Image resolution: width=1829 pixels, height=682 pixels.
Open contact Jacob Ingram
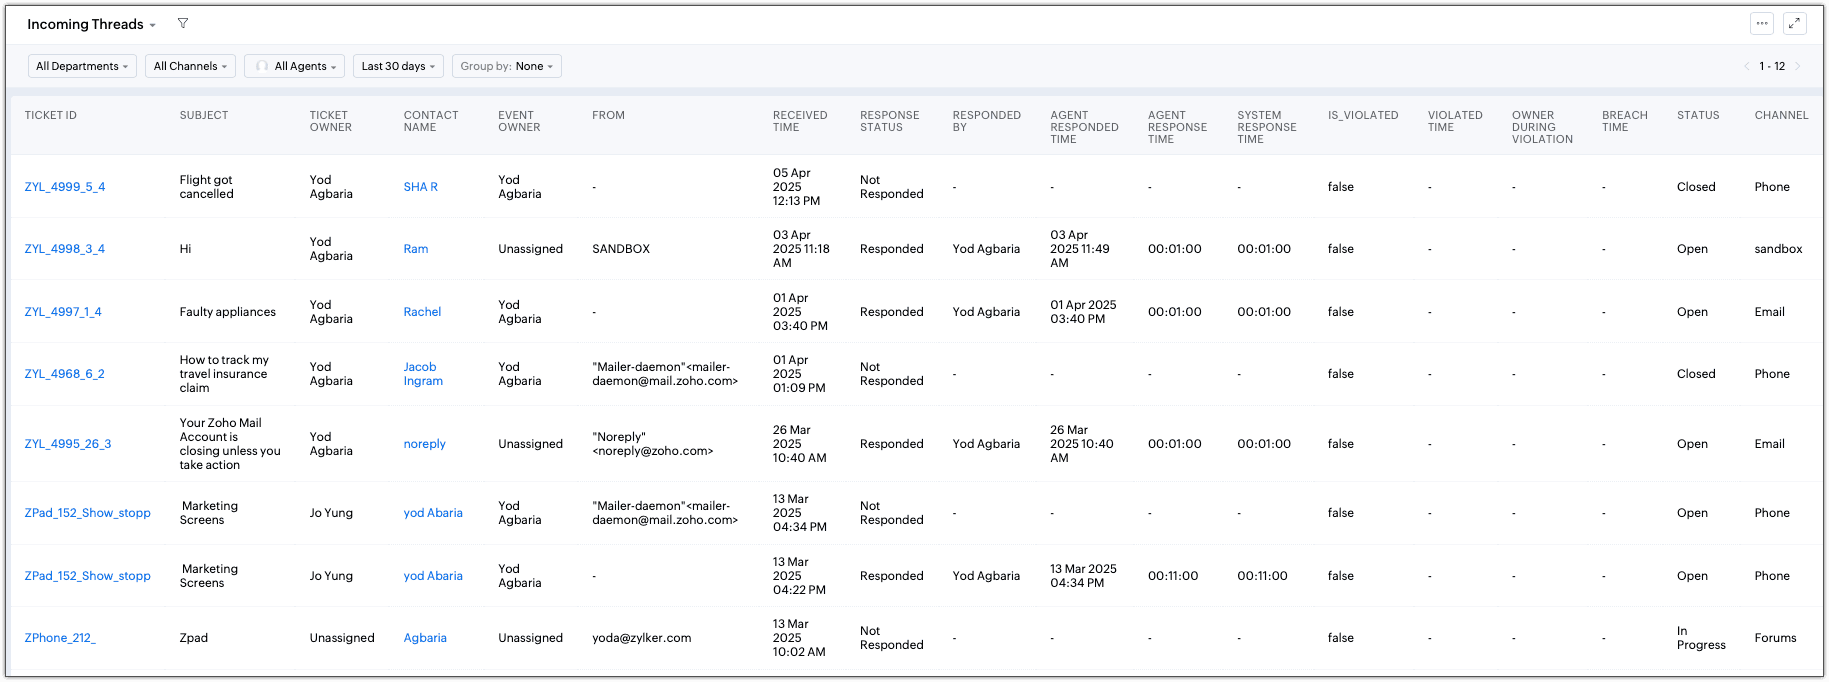(x=423, y=374)
